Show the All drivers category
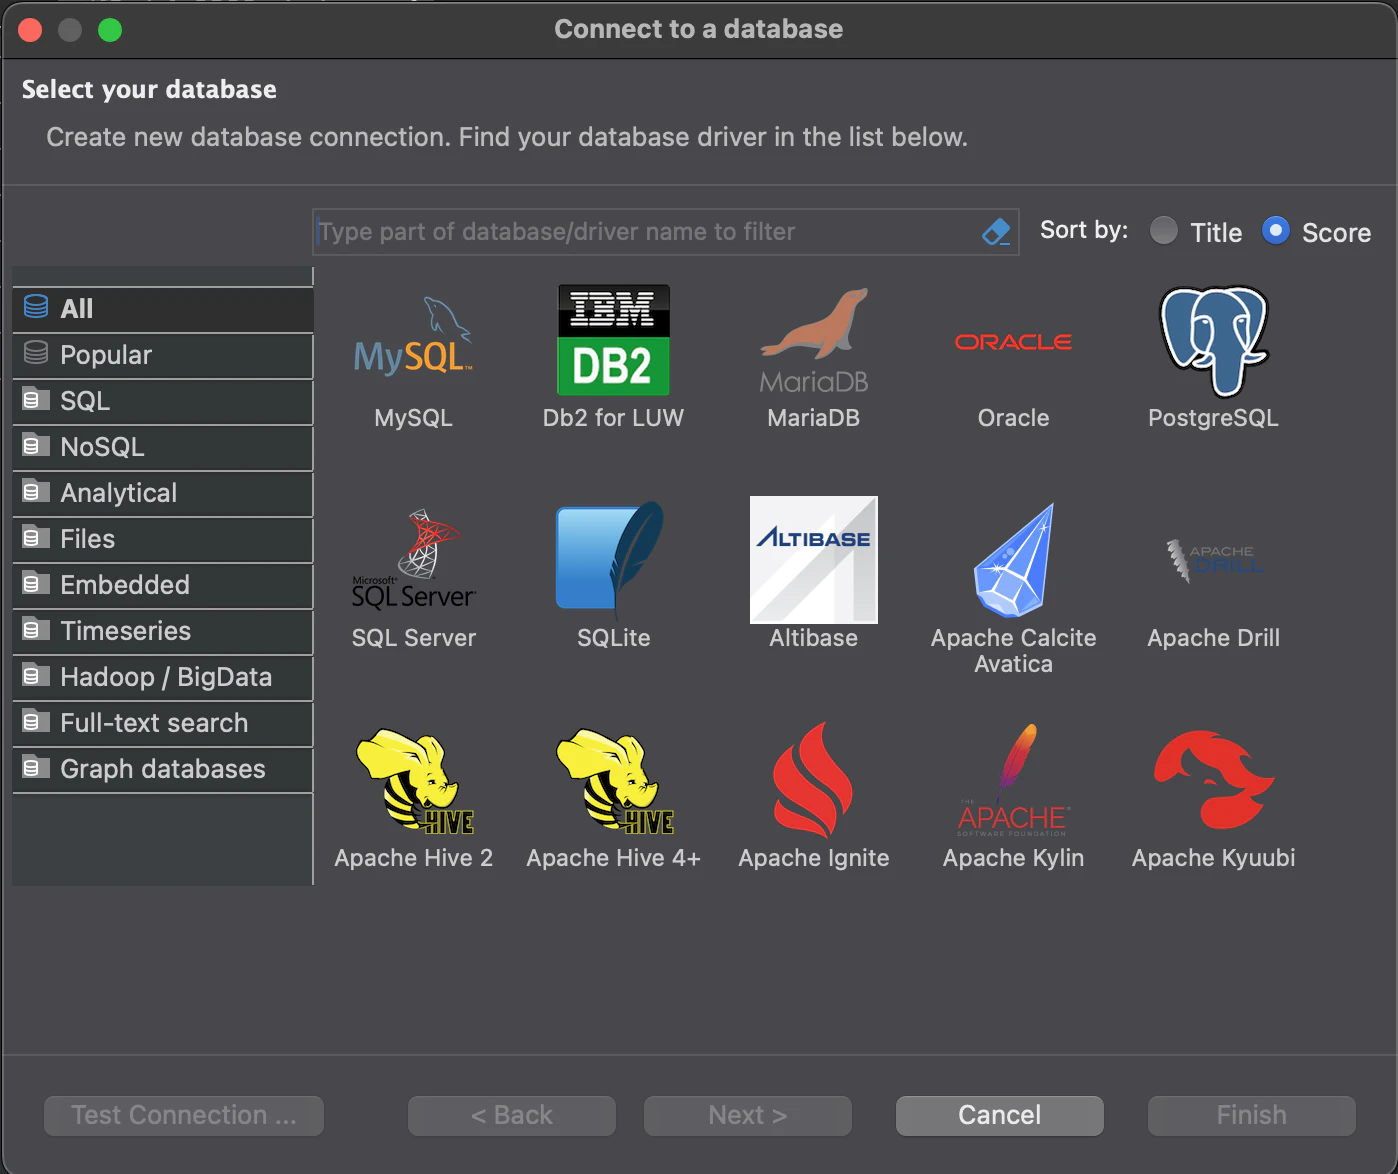 [x=163, y=309]
